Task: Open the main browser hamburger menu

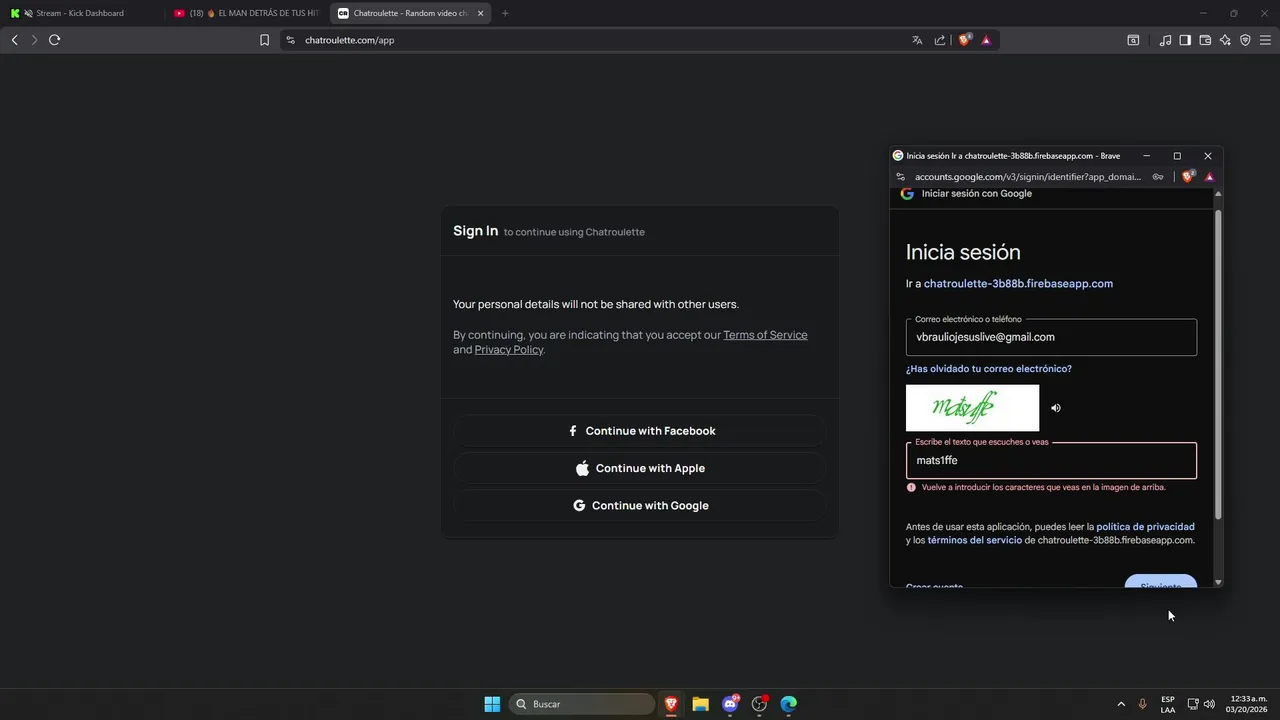Action: (x=1265, y=40)
